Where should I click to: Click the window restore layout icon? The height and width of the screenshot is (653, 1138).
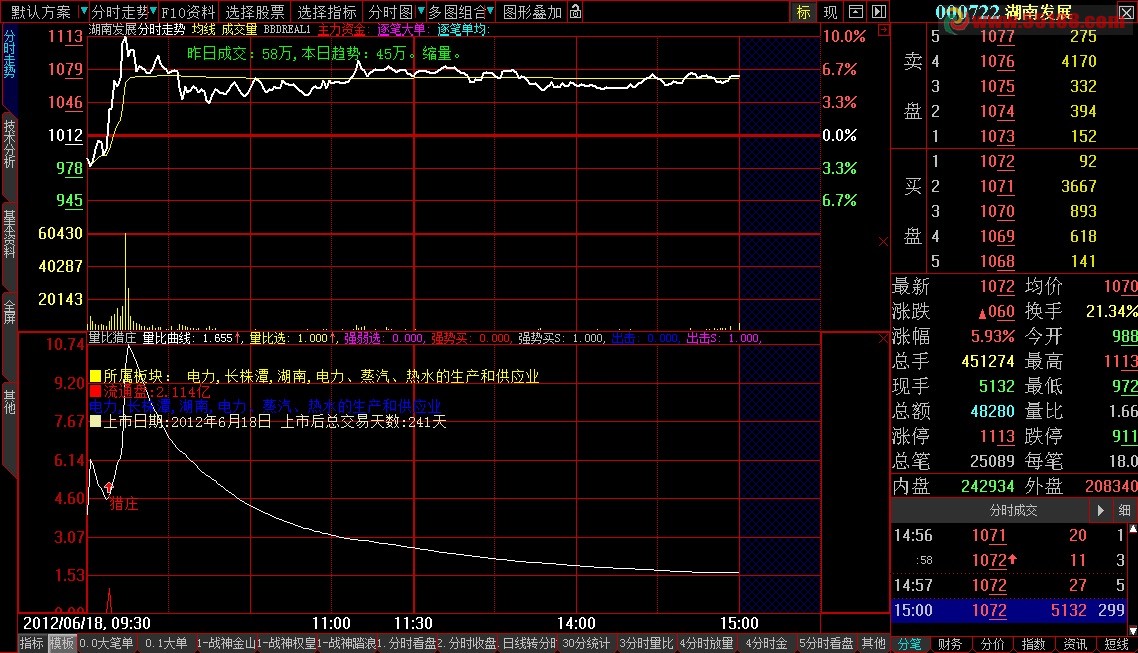pyautogui.click(x=856, y=12)
